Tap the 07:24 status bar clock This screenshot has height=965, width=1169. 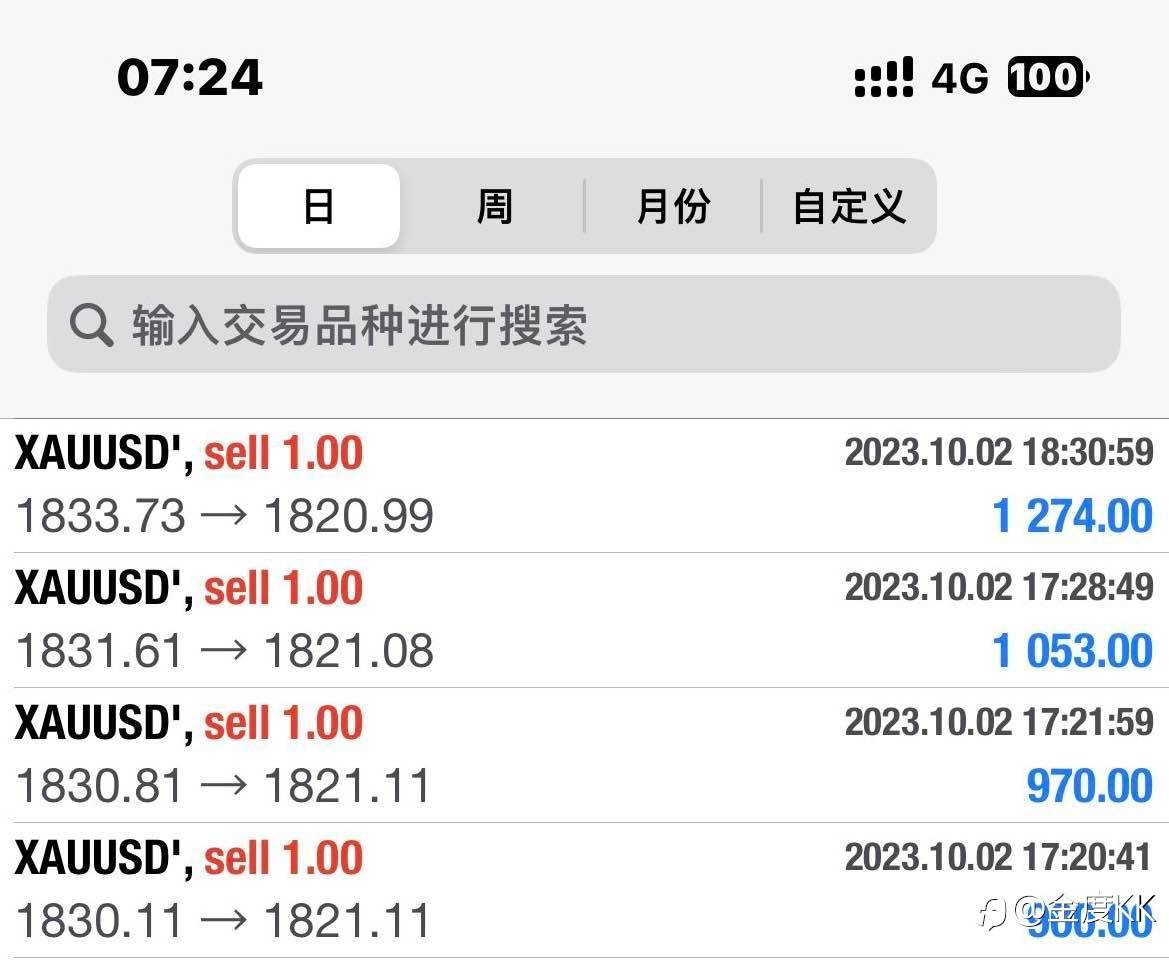click(190, 78)
